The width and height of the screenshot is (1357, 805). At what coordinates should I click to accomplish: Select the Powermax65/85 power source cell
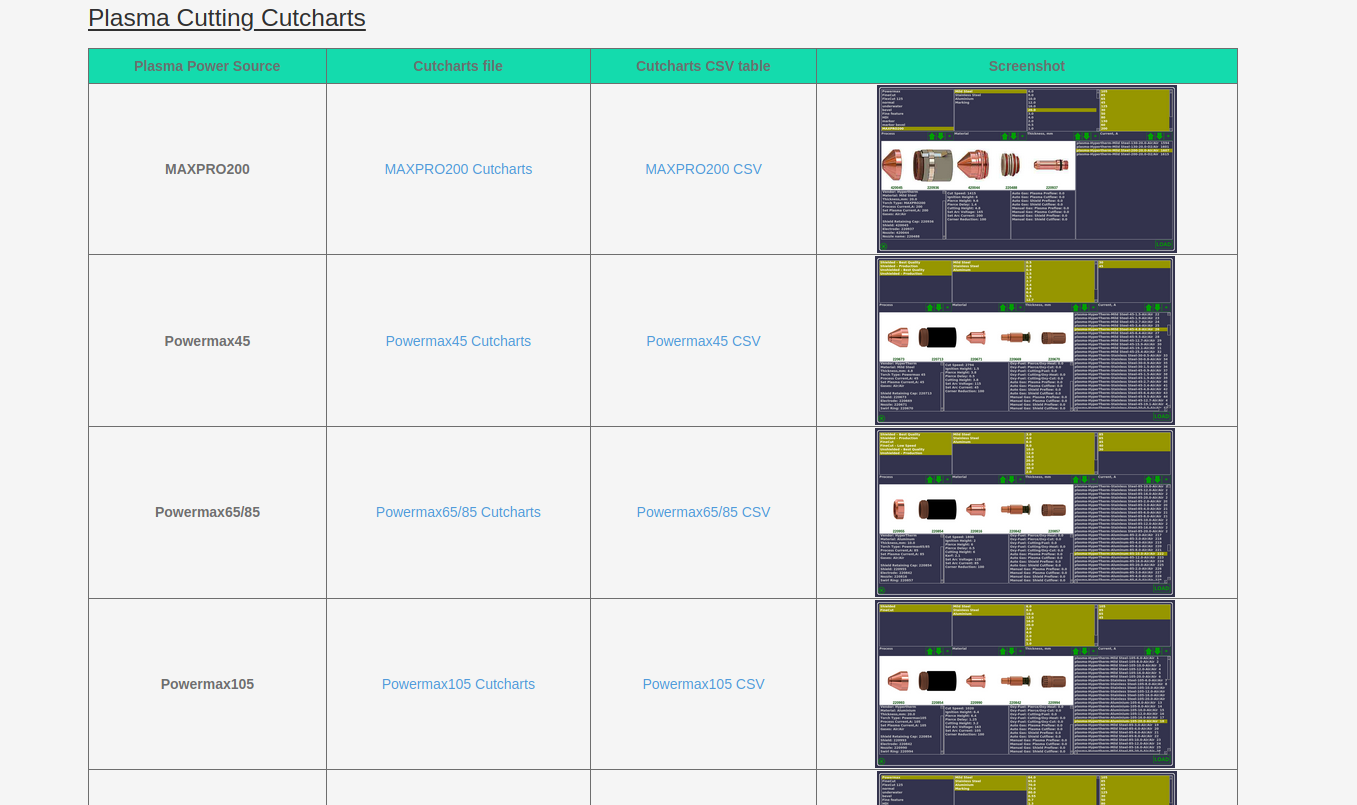[207, 512]
